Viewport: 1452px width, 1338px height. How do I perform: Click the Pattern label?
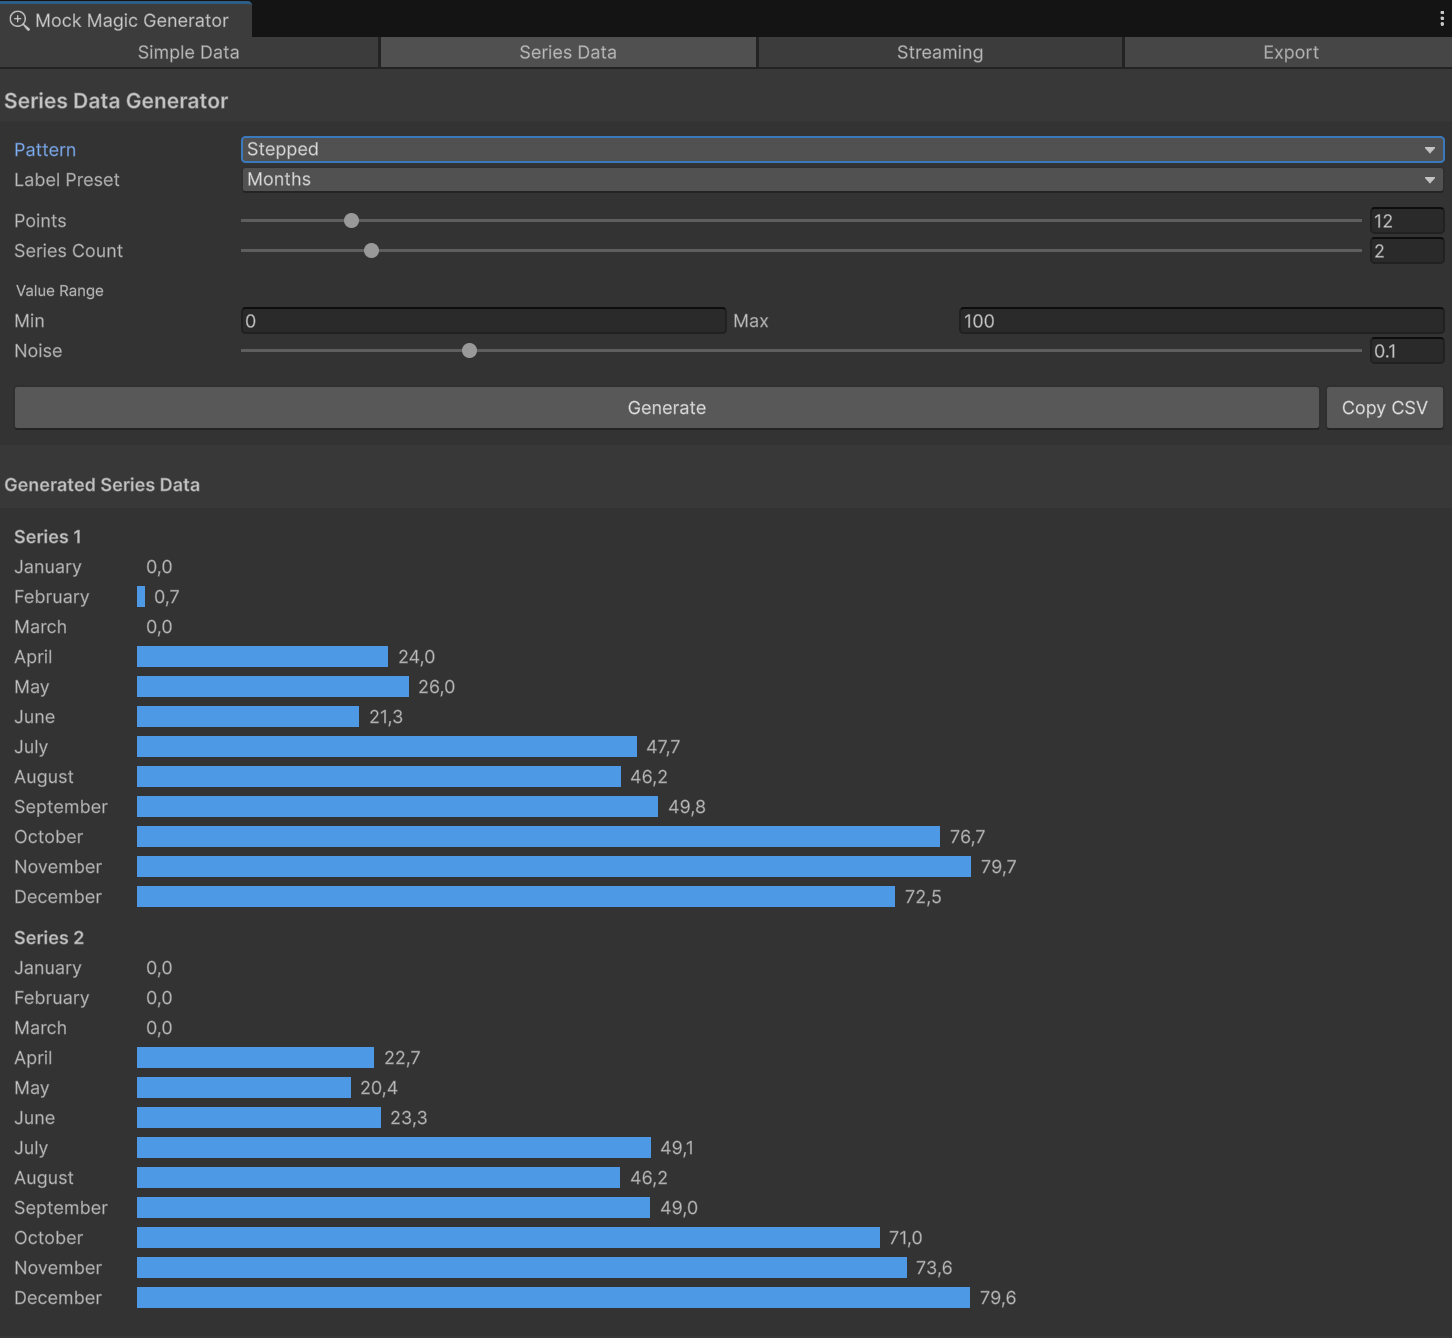(x=45, y=149)
